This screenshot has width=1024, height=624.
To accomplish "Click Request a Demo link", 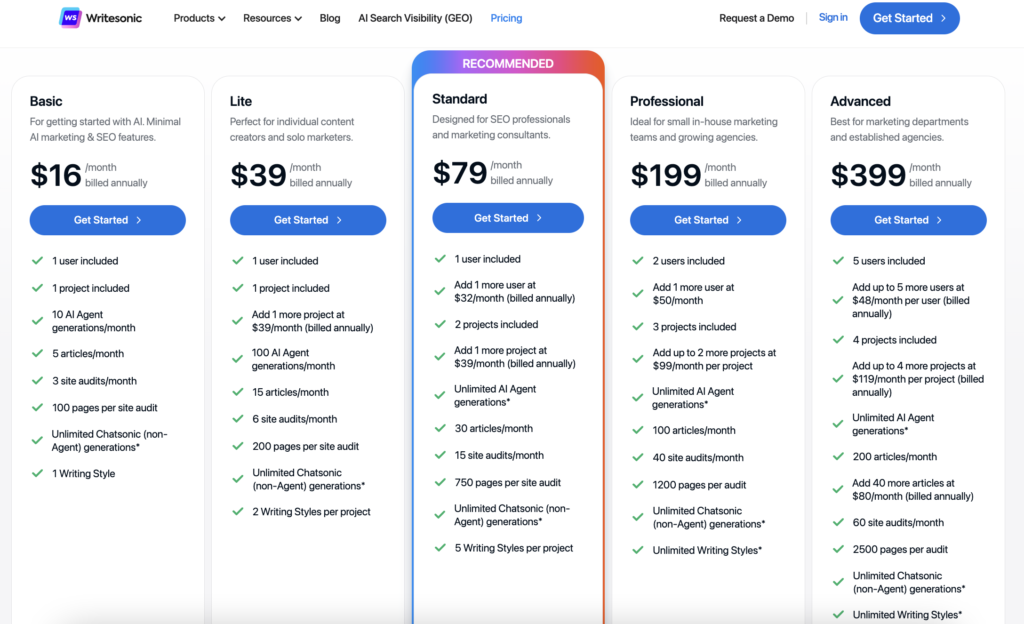I will (756, 18).
